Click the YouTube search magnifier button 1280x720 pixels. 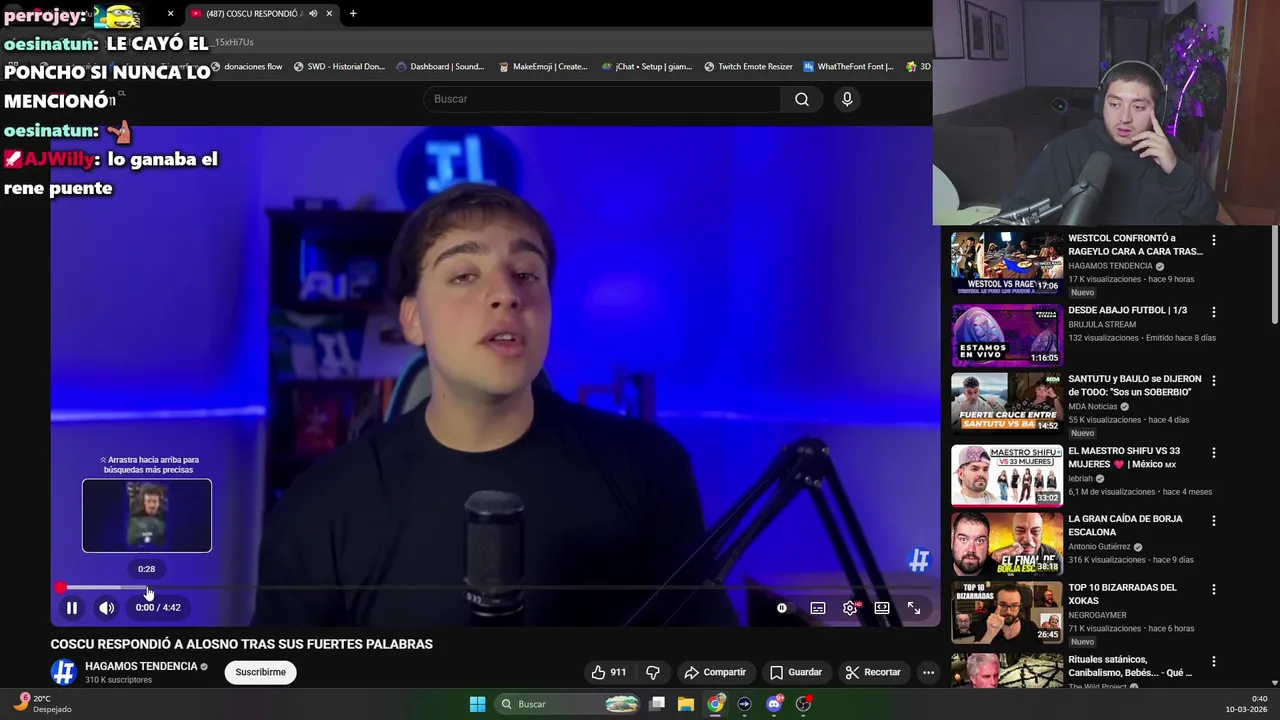802,99
